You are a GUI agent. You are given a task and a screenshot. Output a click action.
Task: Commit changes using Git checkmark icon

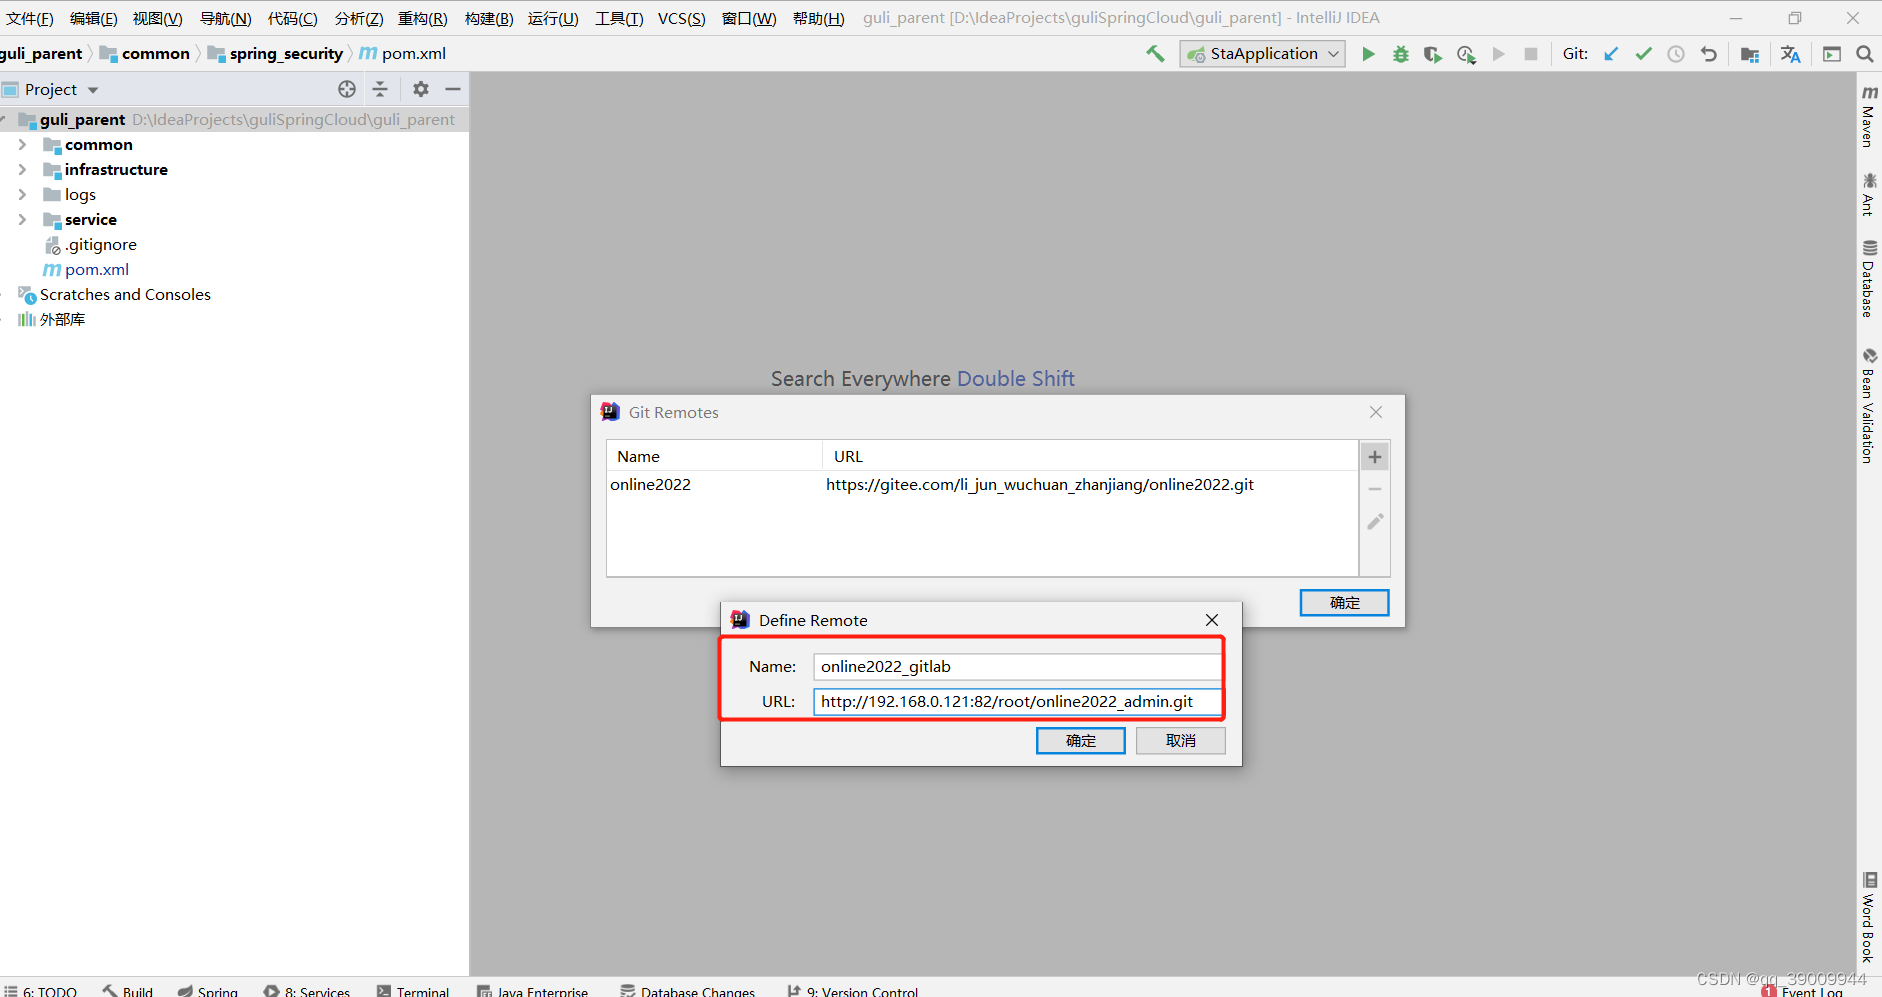pyautogui.click(x=1644, y=54)
